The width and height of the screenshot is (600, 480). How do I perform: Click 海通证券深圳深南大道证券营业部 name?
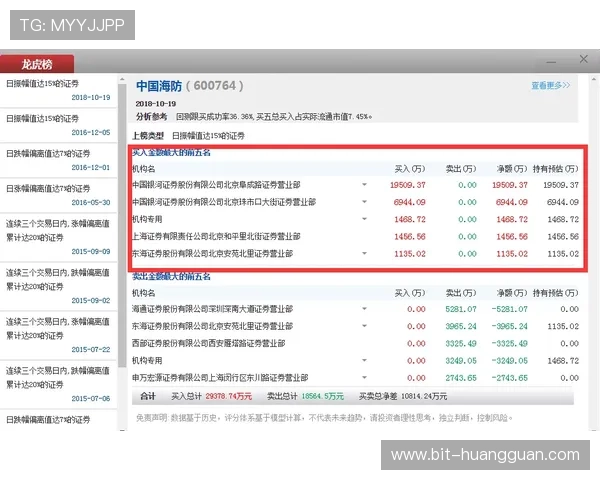click(212, 309)
